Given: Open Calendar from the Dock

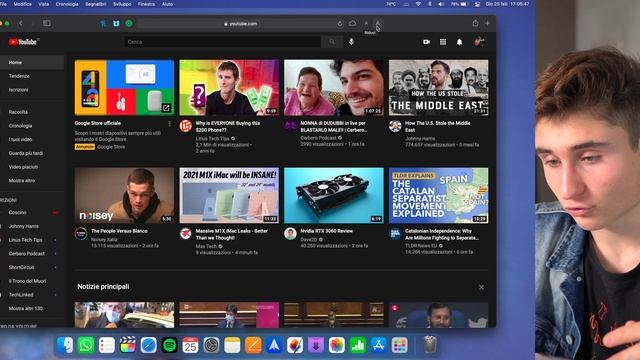Looking at the screenshot, I should coord(190,345).
